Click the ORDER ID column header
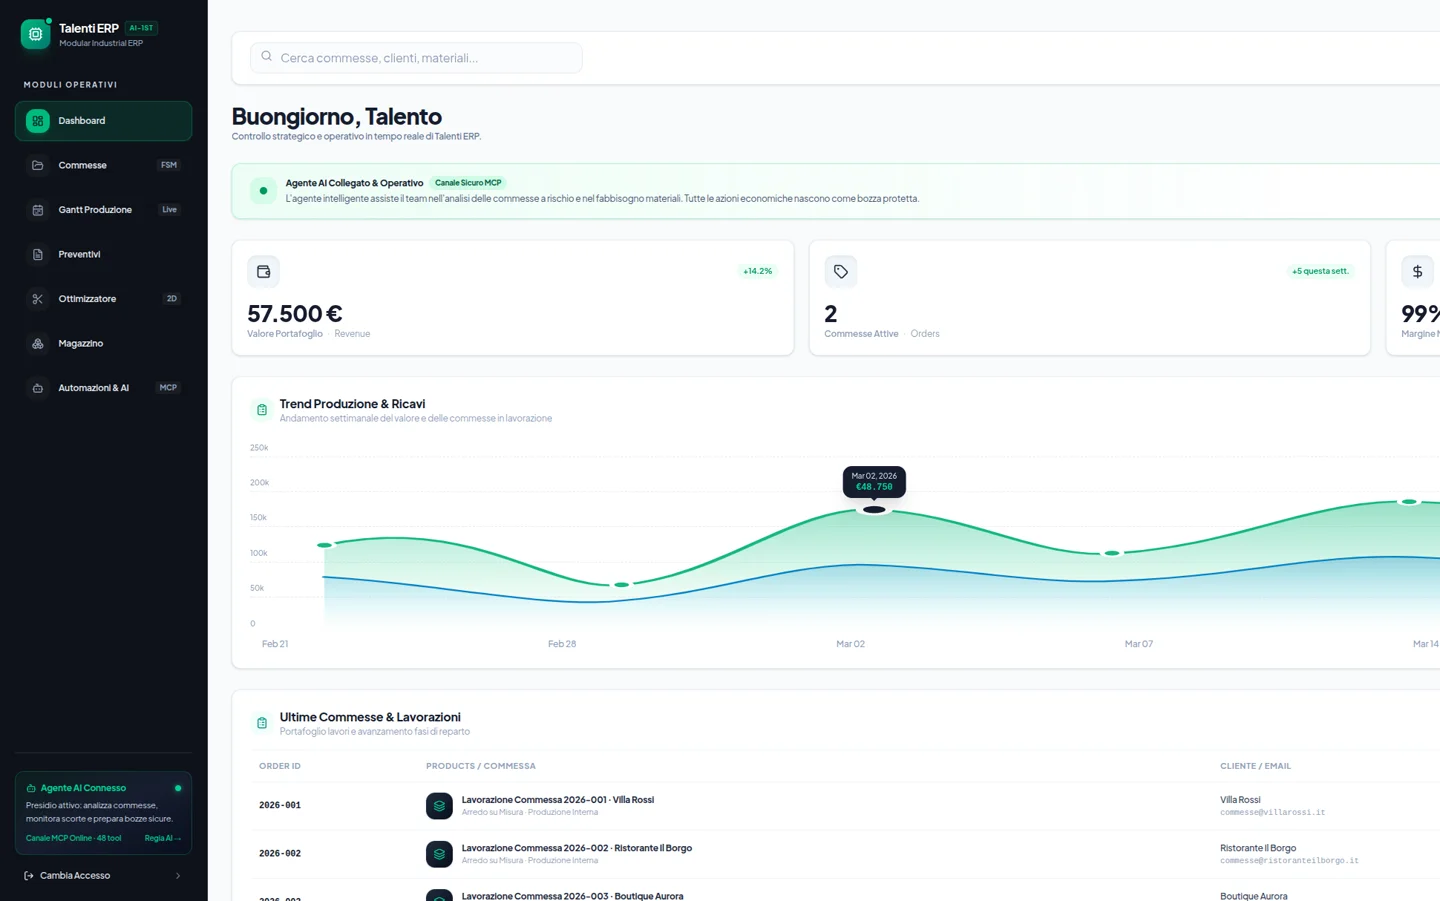1440x901 pixels. tap(280, 766)
